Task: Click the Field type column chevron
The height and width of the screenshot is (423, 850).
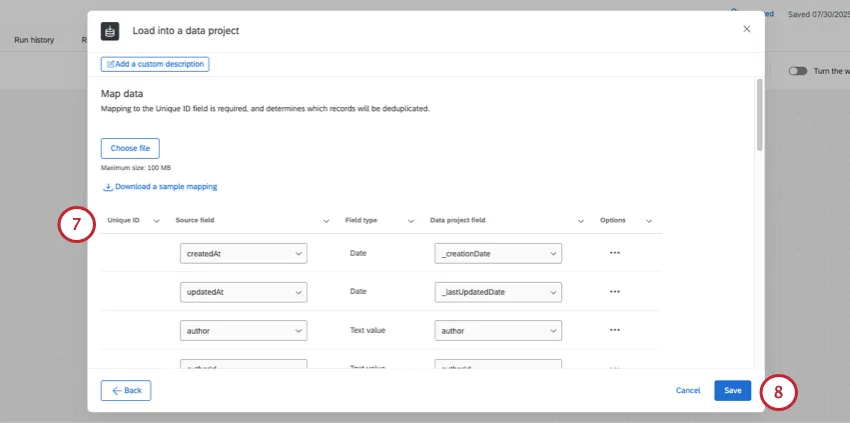Action: pos(410,221)
